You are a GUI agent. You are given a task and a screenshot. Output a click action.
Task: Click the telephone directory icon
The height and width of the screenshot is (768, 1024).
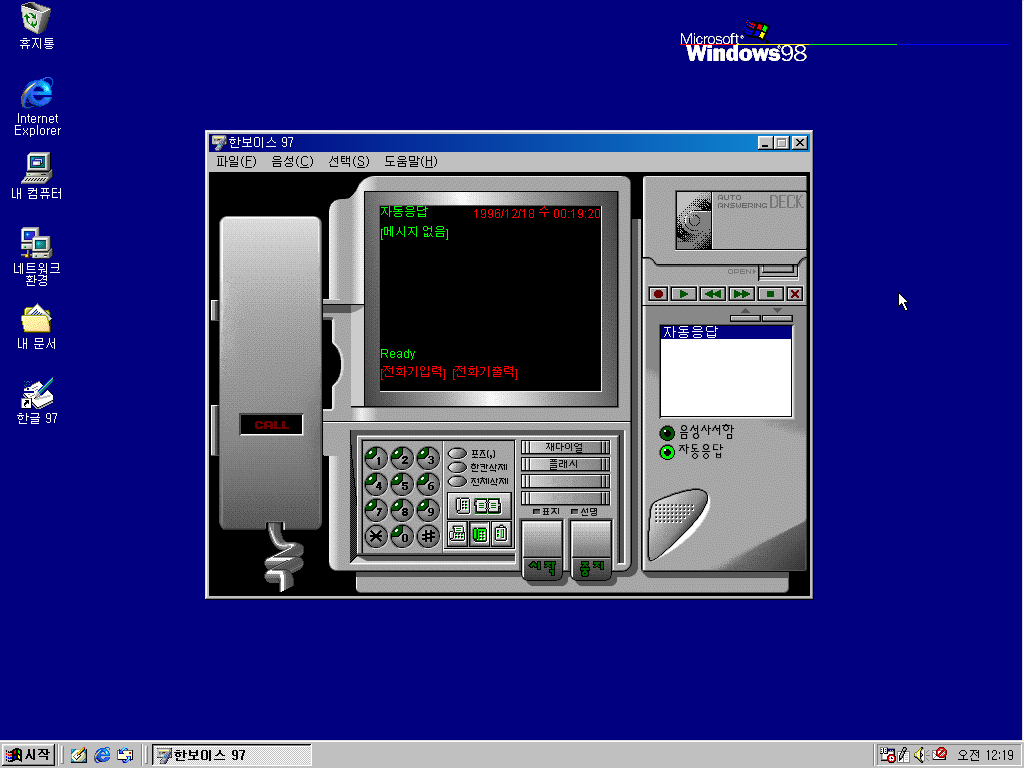coord(462,505)
